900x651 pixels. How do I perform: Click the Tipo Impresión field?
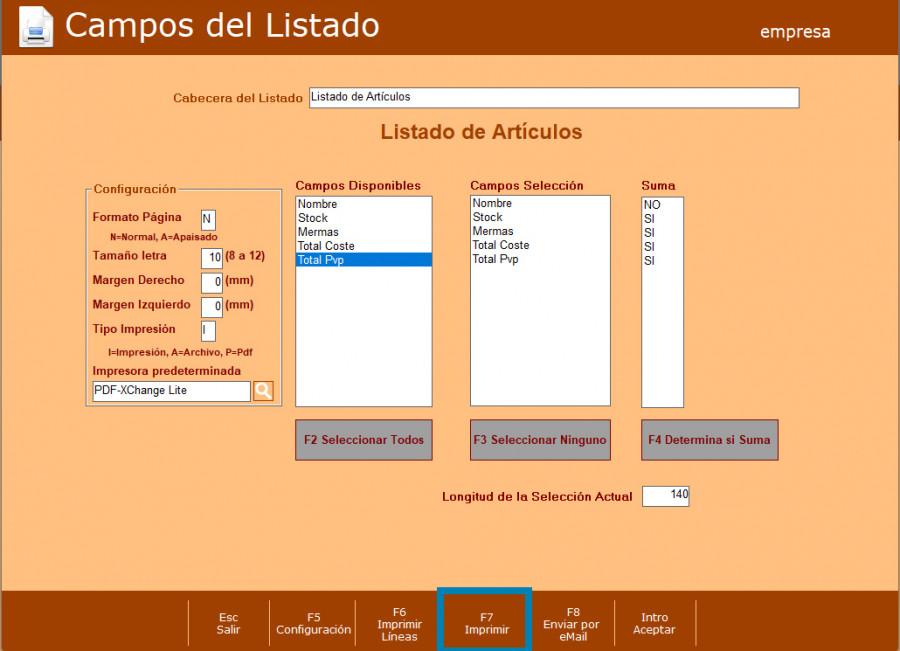pyautogui.click(x=208, y=331)
